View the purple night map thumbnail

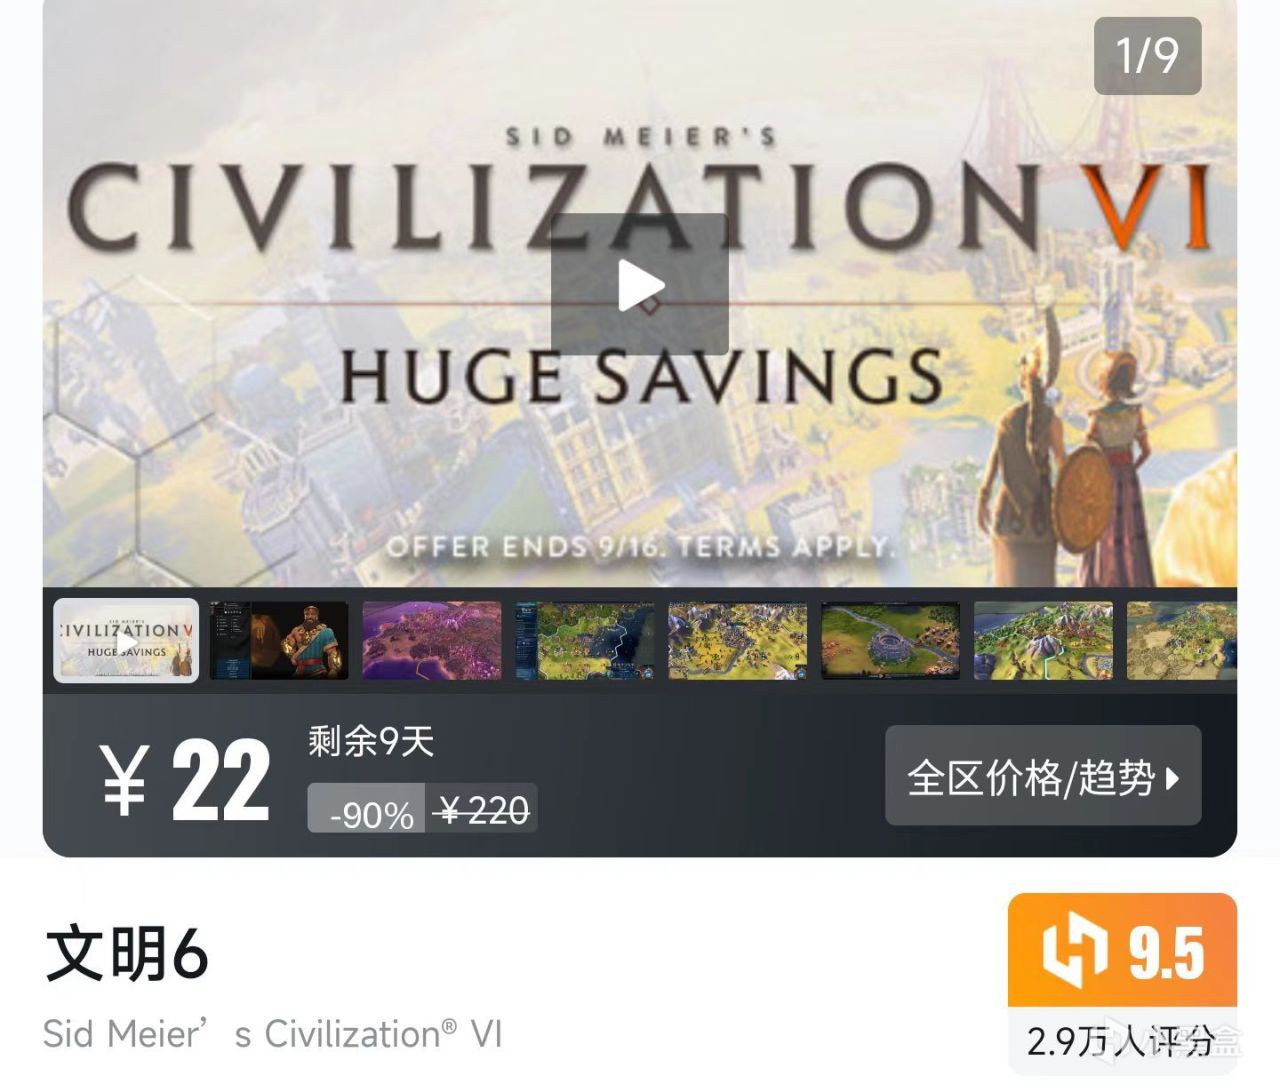(x=432, y=641)
